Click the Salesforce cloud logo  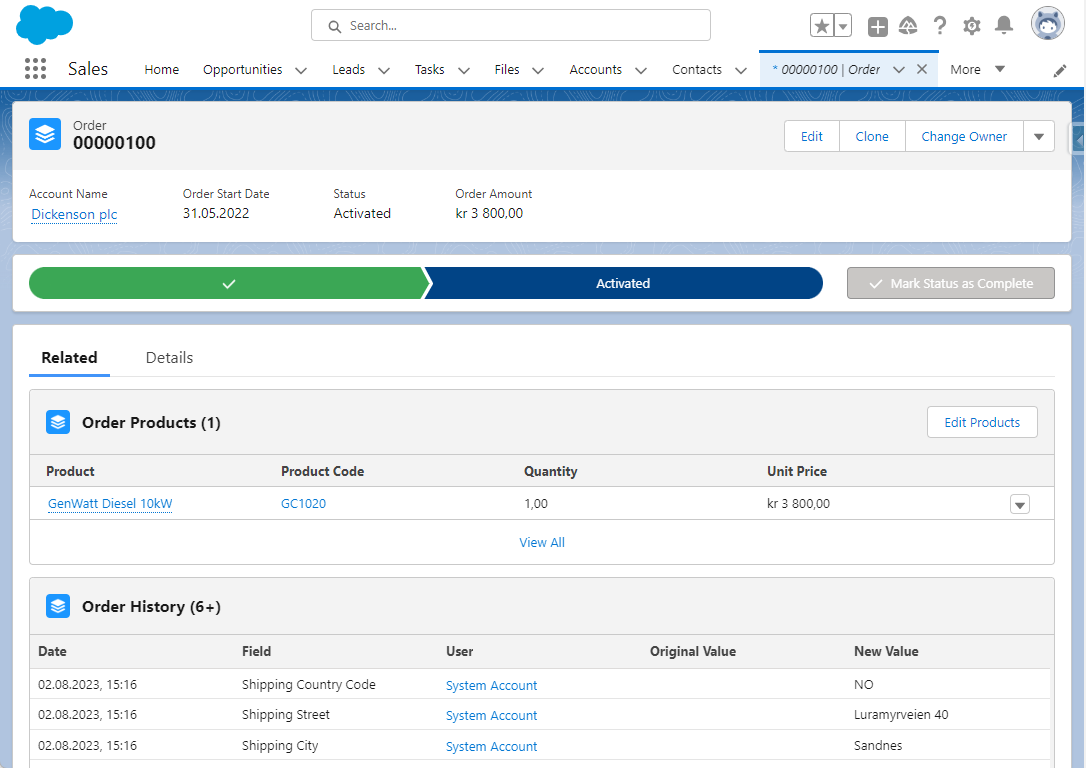44,24
